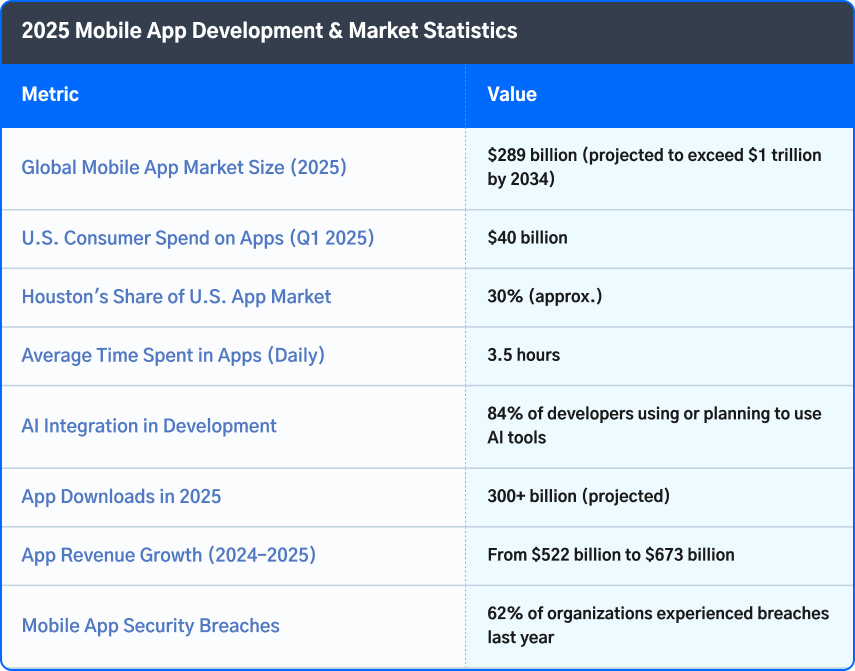Select 'App Revenue Growth (2024–2025)' metric
Screen dimensions: 855x671
tap(168, 555)
